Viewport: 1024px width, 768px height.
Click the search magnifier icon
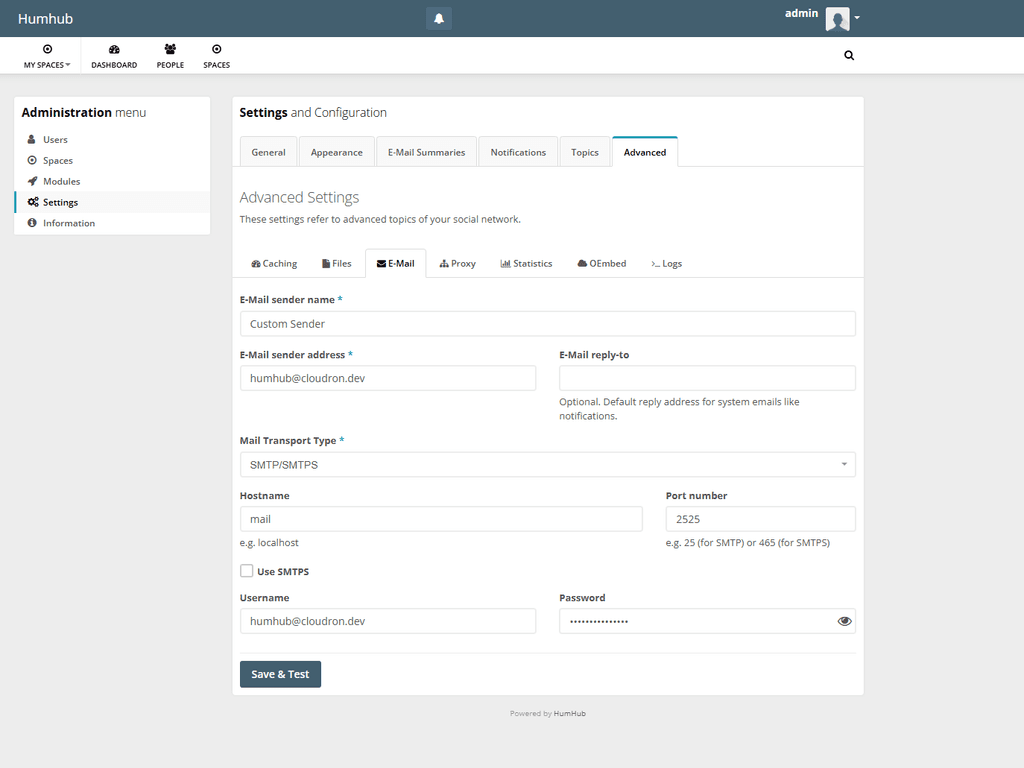tap(849, 56)
